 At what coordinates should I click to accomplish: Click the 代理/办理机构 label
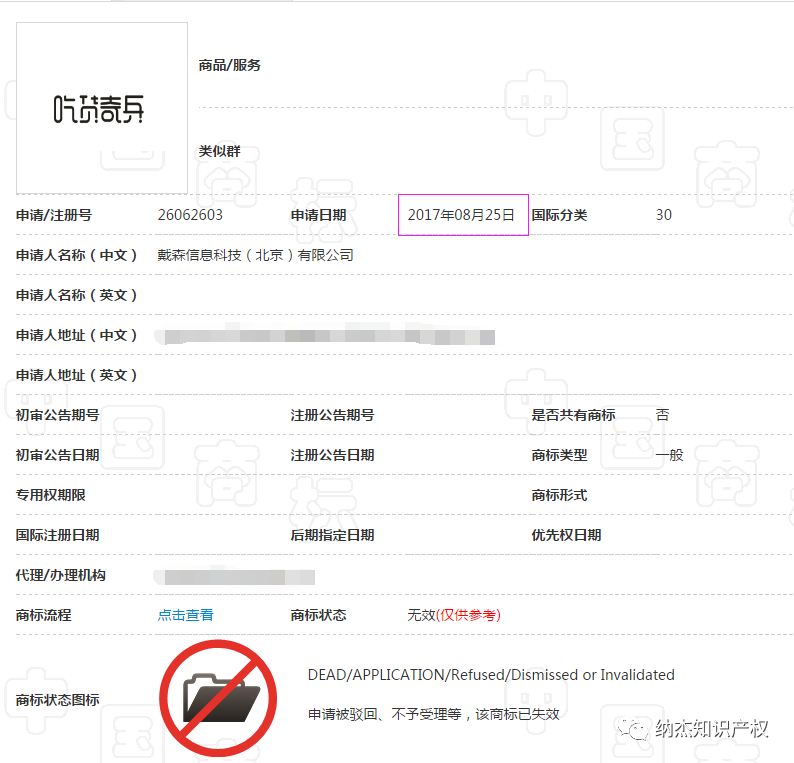point(61,575)
